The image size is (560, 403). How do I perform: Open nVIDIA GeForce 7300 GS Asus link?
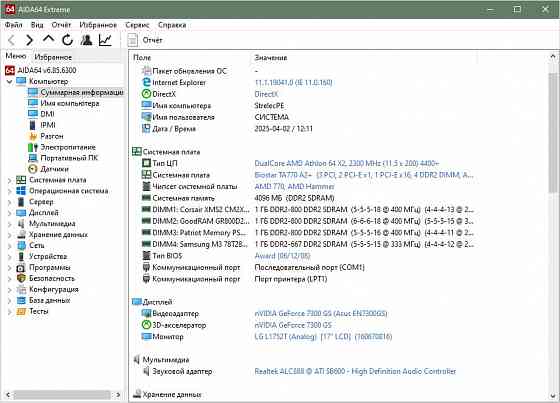pos(321,313)
